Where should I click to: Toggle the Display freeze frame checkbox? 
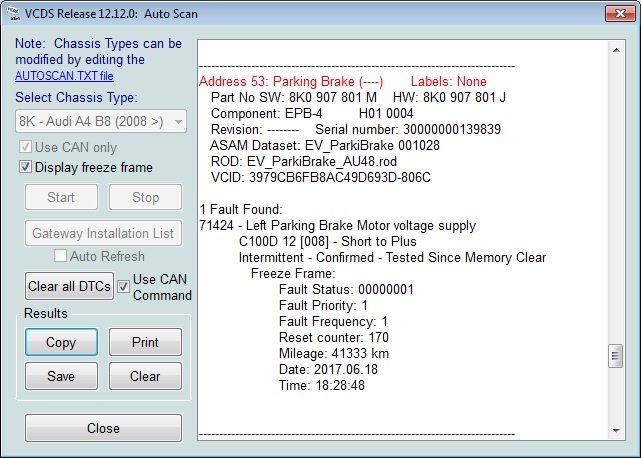coord(25,167)
